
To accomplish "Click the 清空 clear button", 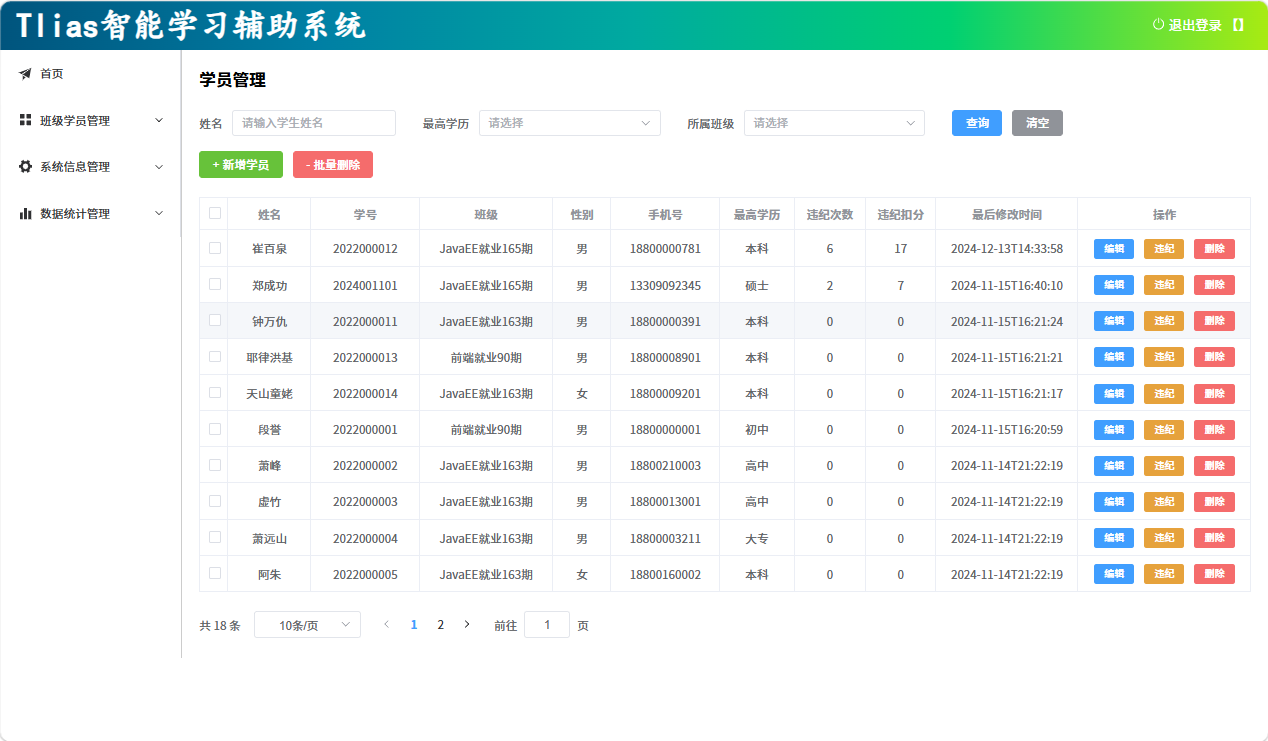I will 1037,123.
